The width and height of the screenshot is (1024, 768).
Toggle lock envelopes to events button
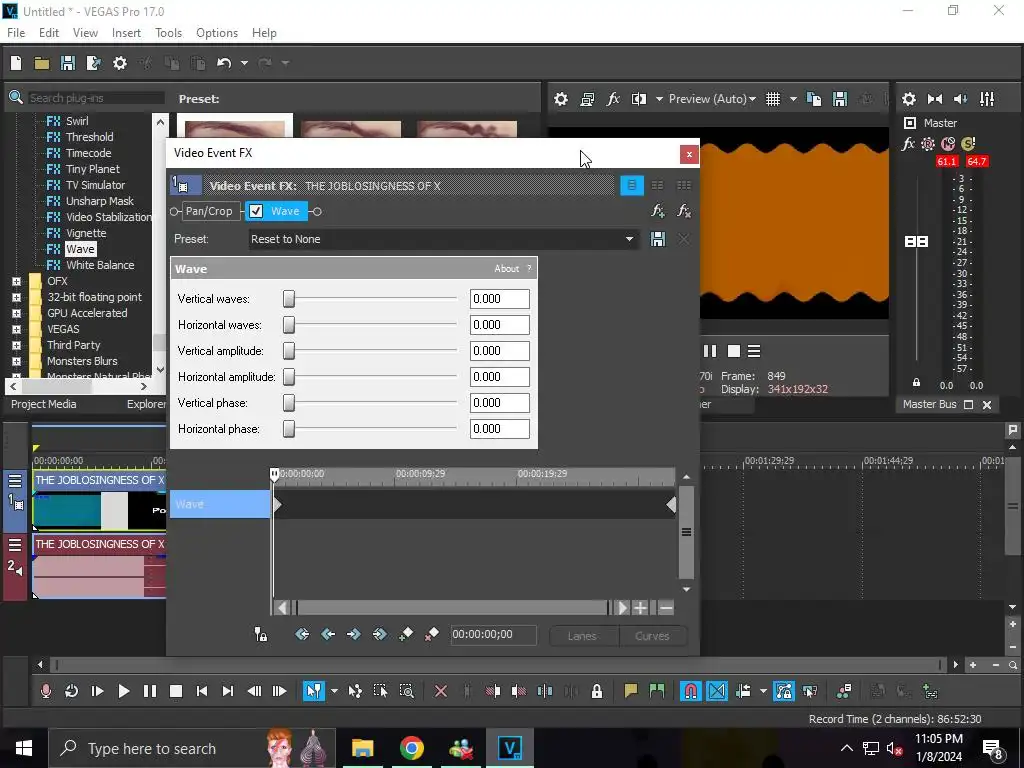coord(784,691)
